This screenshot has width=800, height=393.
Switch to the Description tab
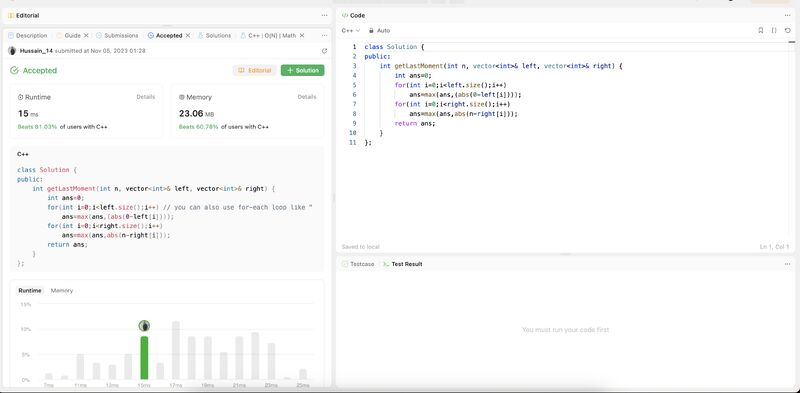point(28,36)
